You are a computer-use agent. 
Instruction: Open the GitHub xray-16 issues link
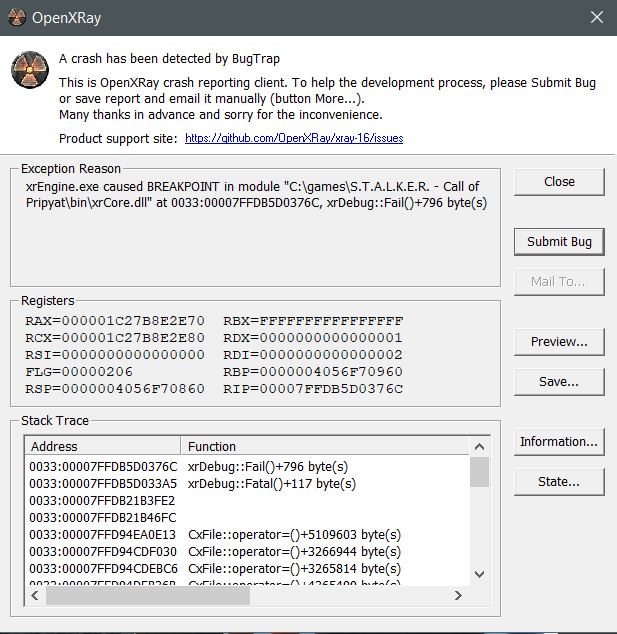pyautogui.click(x=294, y=138)
